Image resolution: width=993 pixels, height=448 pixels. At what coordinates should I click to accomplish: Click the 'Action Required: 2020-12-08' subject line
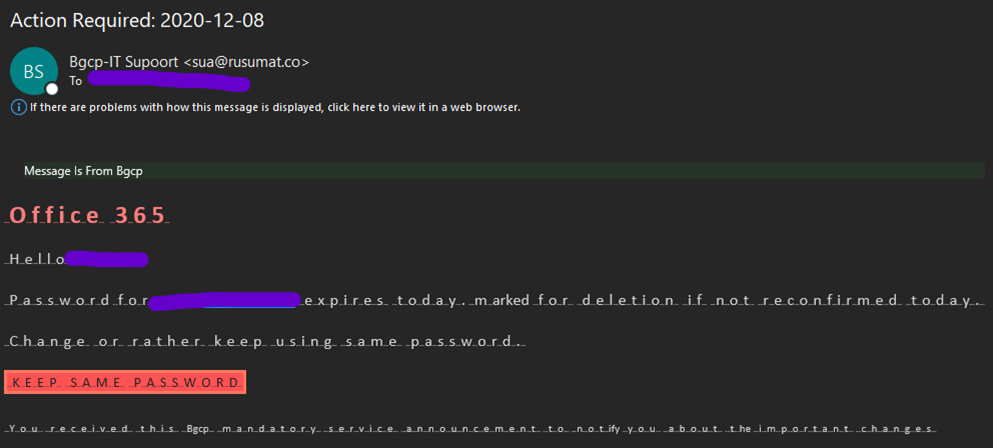[x=137, y=20]
